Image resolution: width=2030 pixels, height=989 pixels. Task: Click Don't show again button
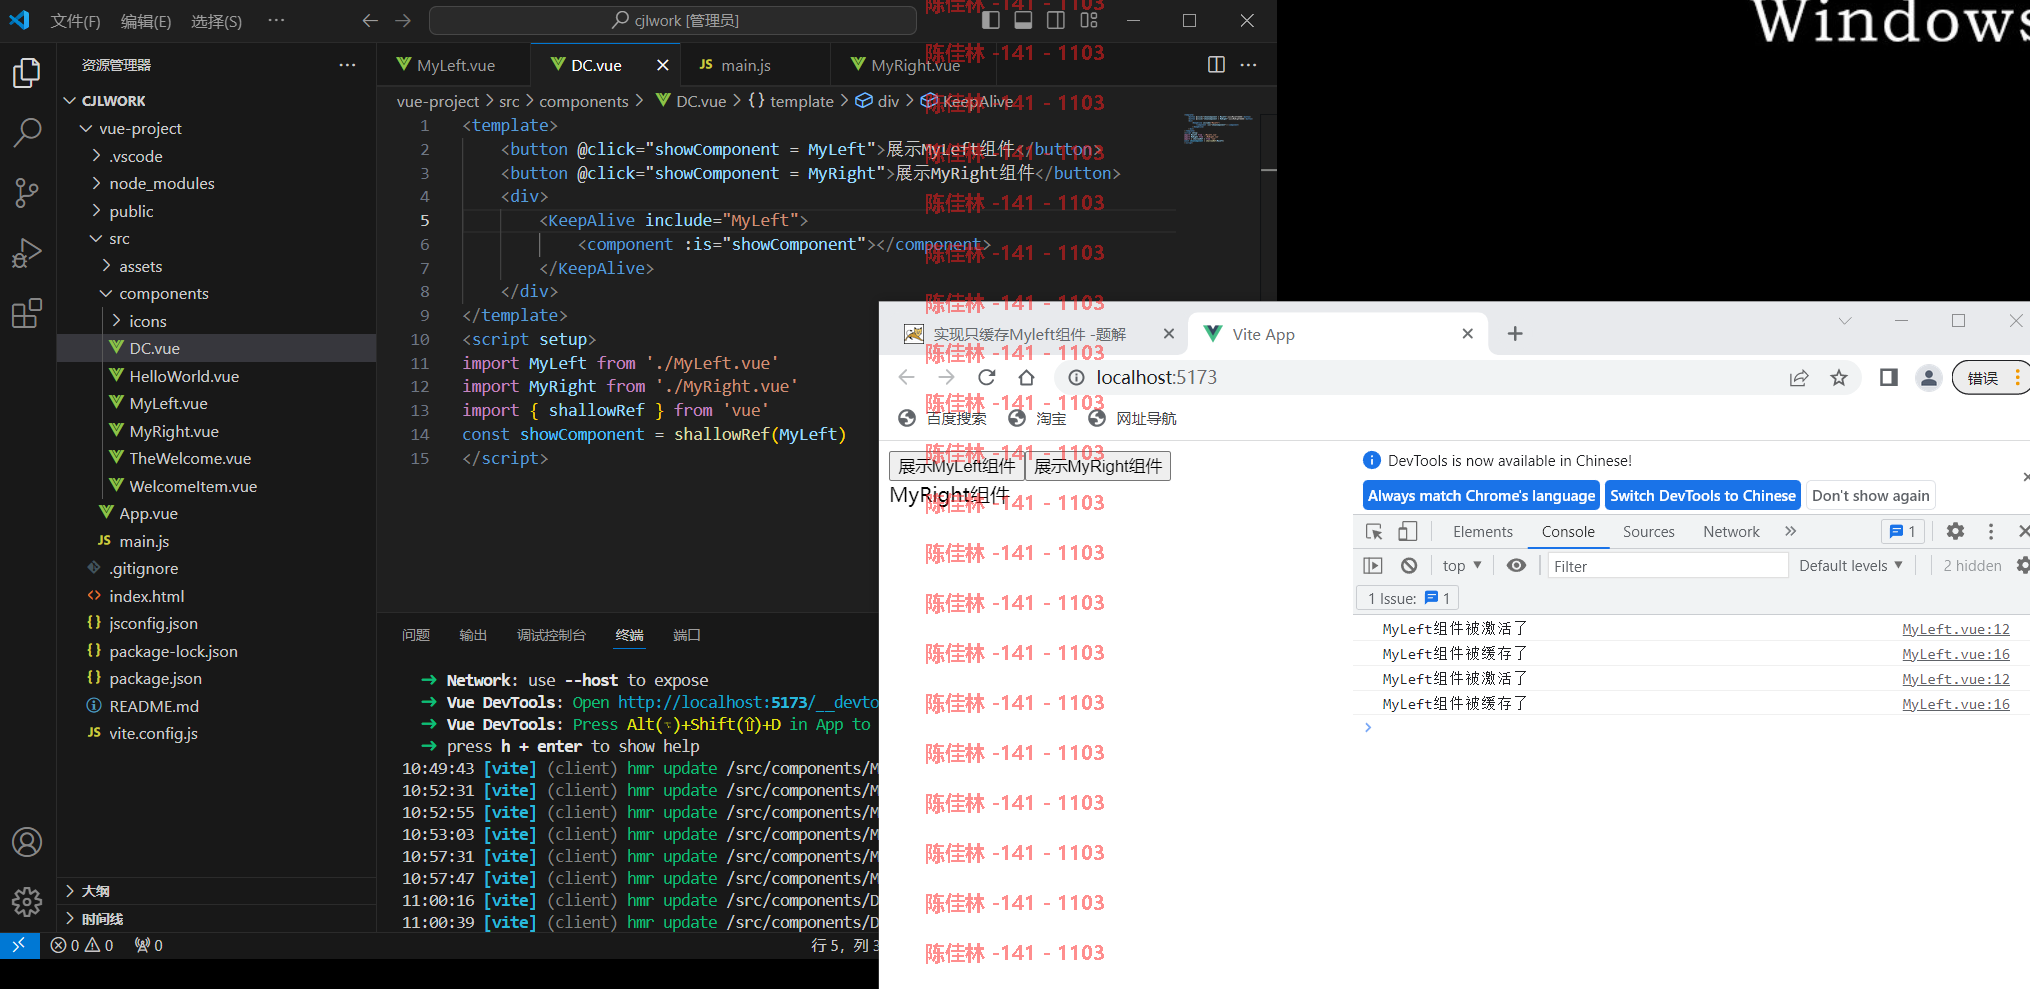point(1871,496)
